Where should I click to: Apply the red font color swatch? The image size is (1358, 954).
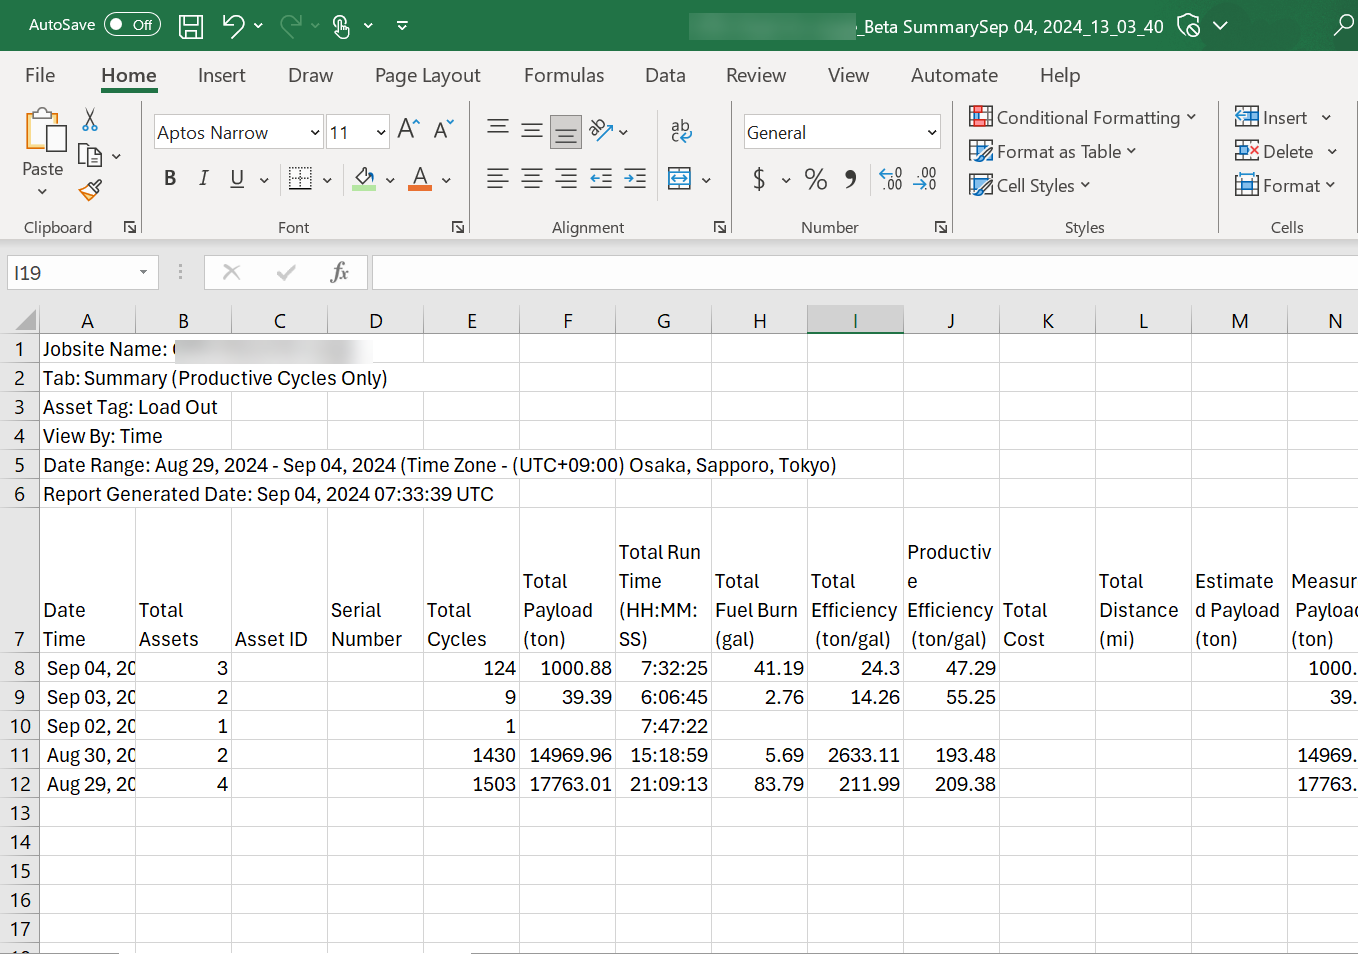coord(420,179)
